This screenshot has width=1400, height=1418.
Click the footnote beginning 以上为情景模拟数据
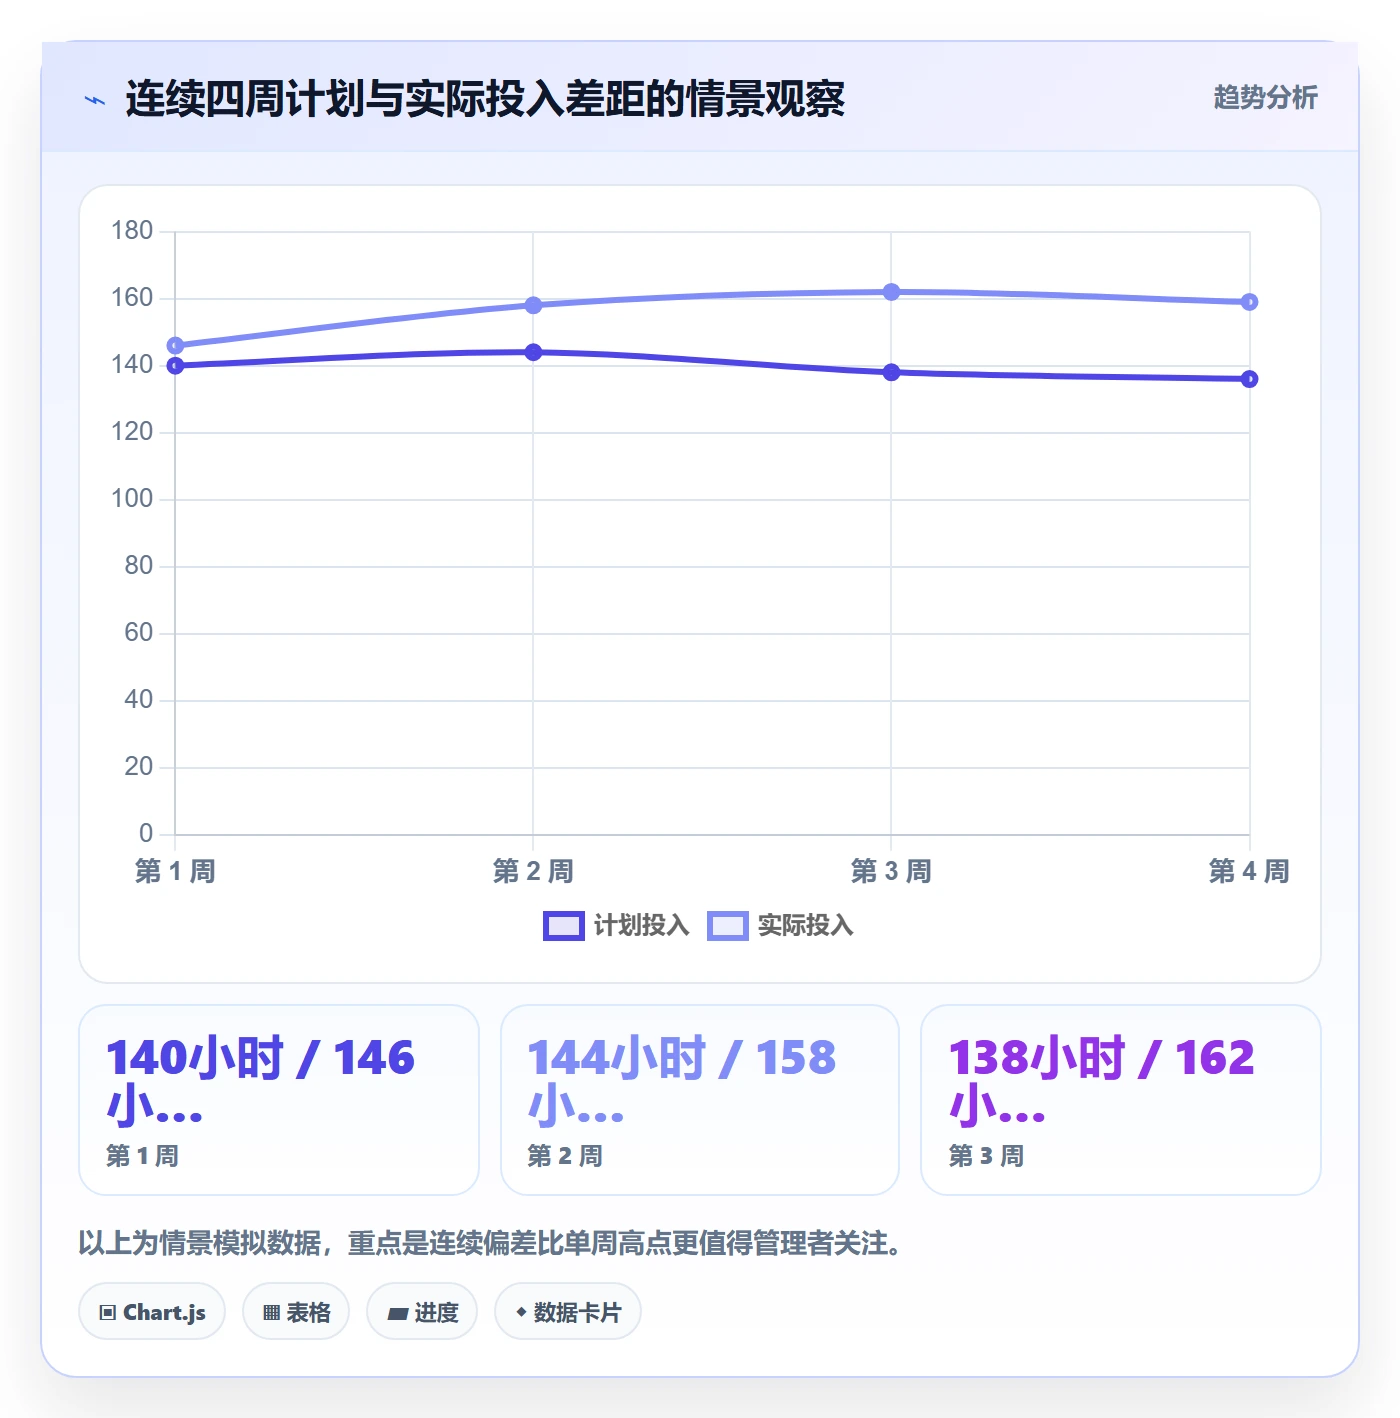tap(490, 1243)
